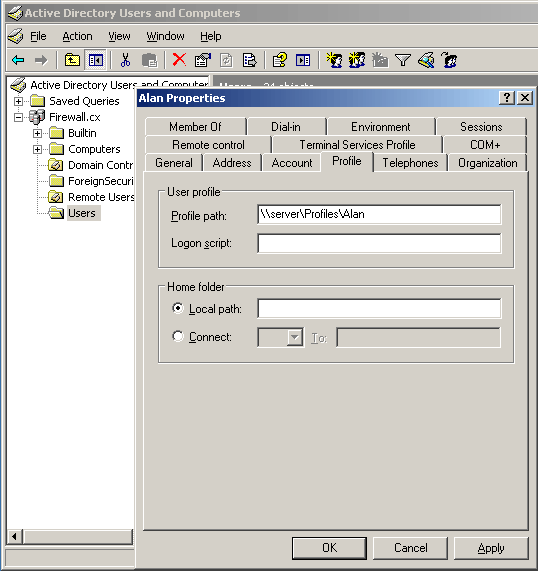Open the Window menu
The image size is (538, 571).
[x=165, y=36]
